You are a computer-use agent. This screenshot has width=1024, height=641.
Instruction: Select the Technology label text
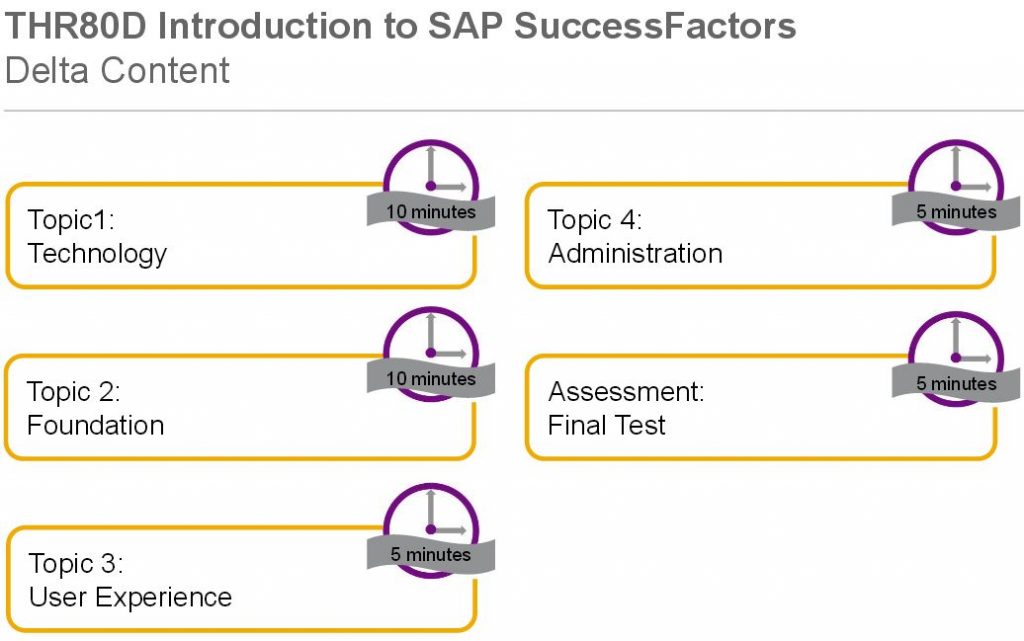pyautogui.click(x=97, y=254)
